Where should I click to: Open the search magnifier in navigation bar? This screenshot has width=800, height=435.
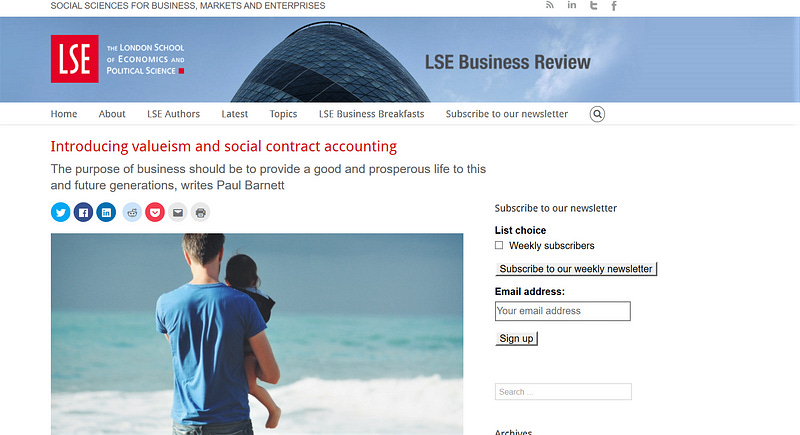597,114
